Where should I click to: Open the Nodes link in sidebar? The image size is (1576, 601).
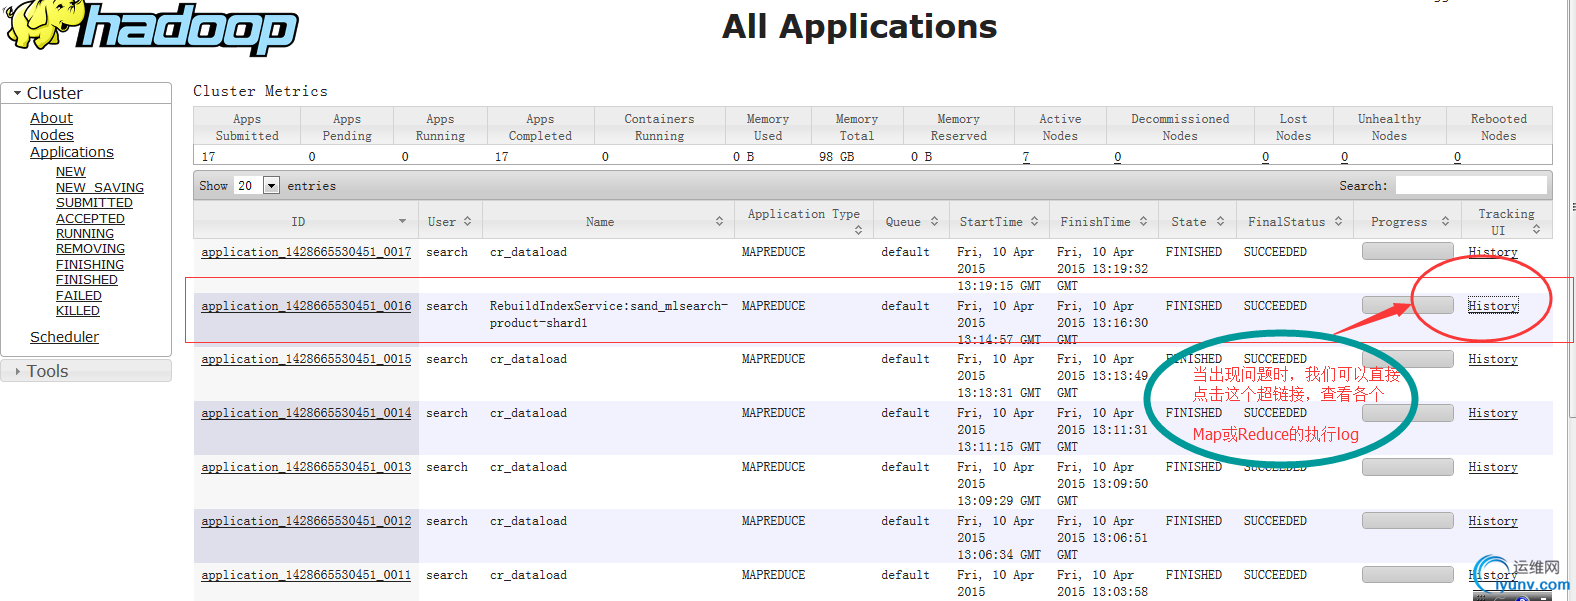[x=52, y=135]
